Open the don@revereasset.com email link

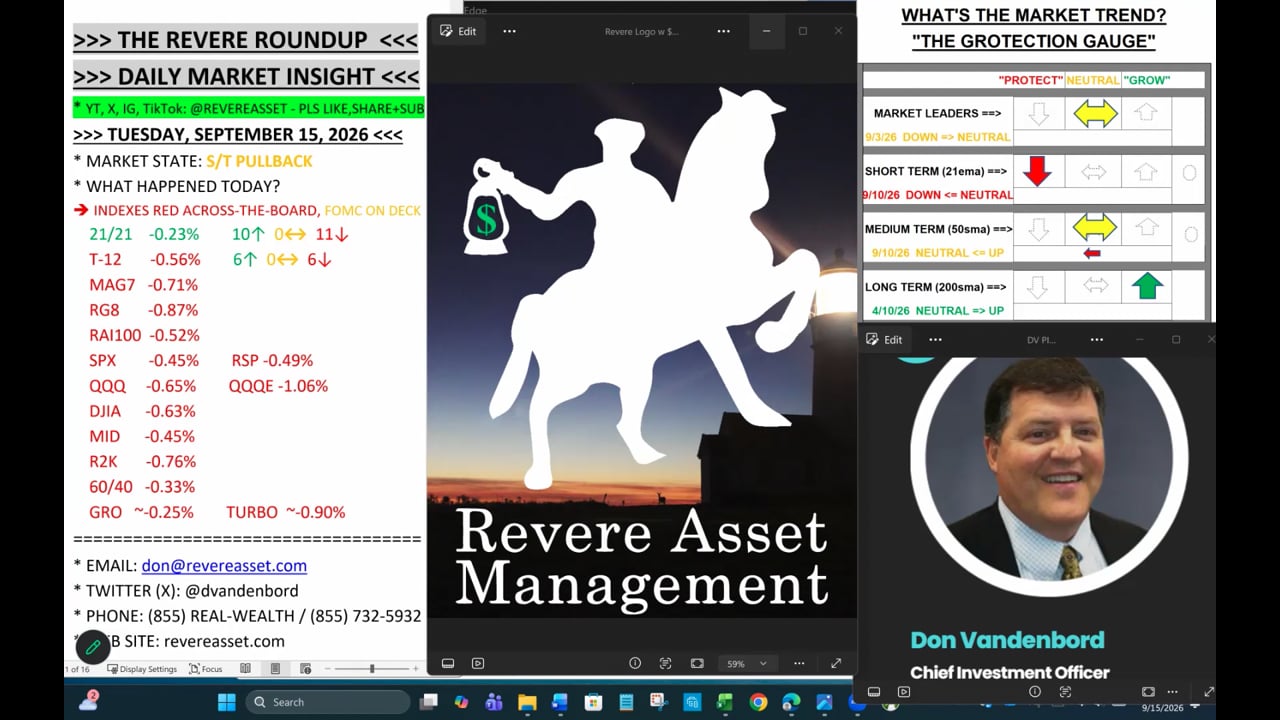[x=224, y=565]
